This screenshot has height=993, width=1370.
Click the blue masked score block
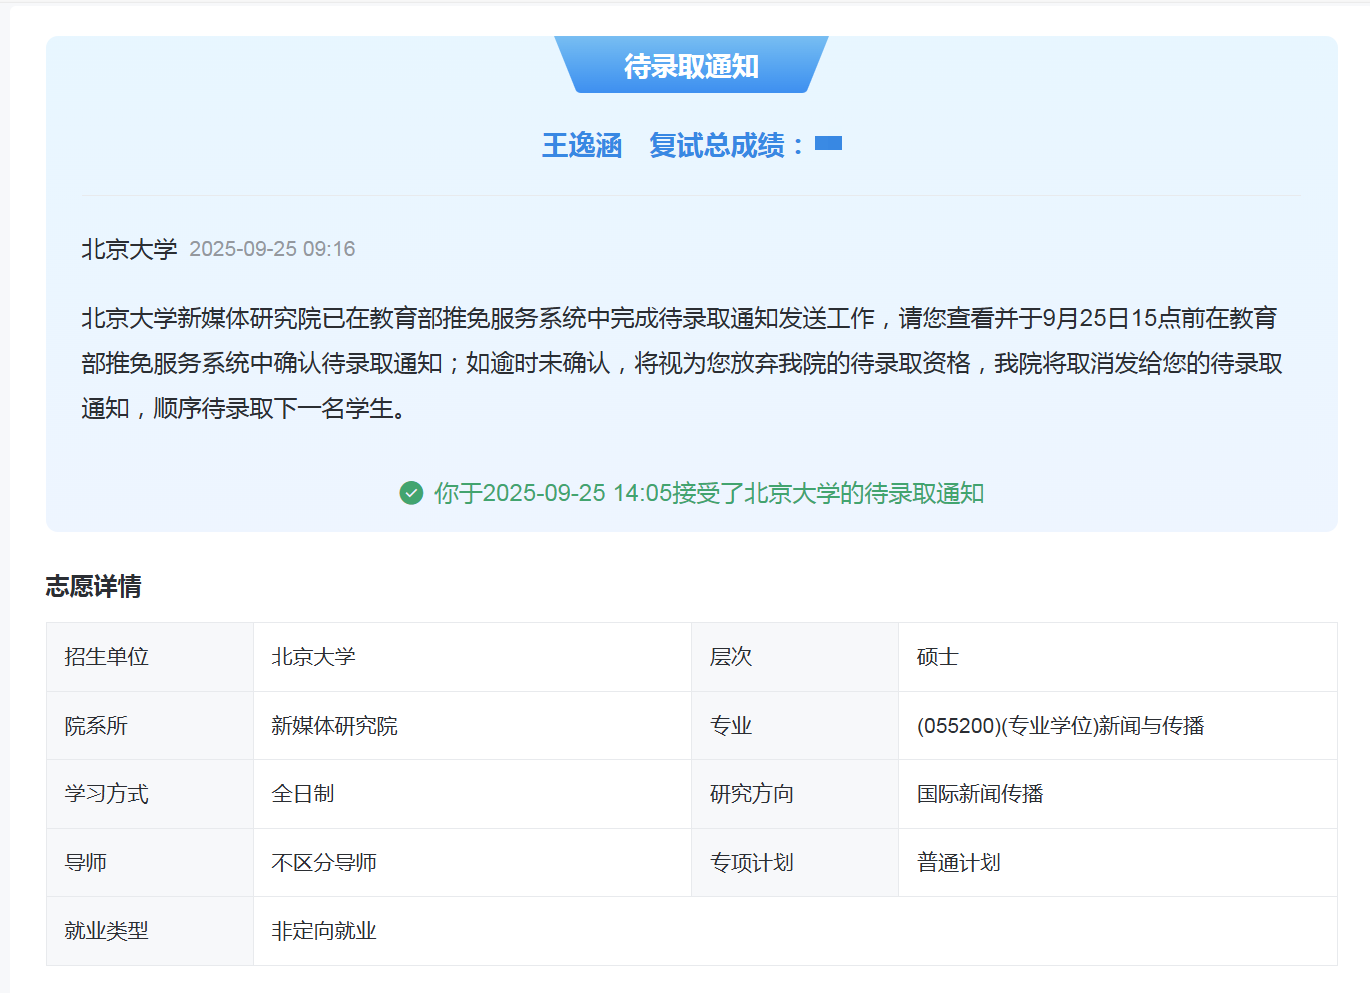[828, 144]
